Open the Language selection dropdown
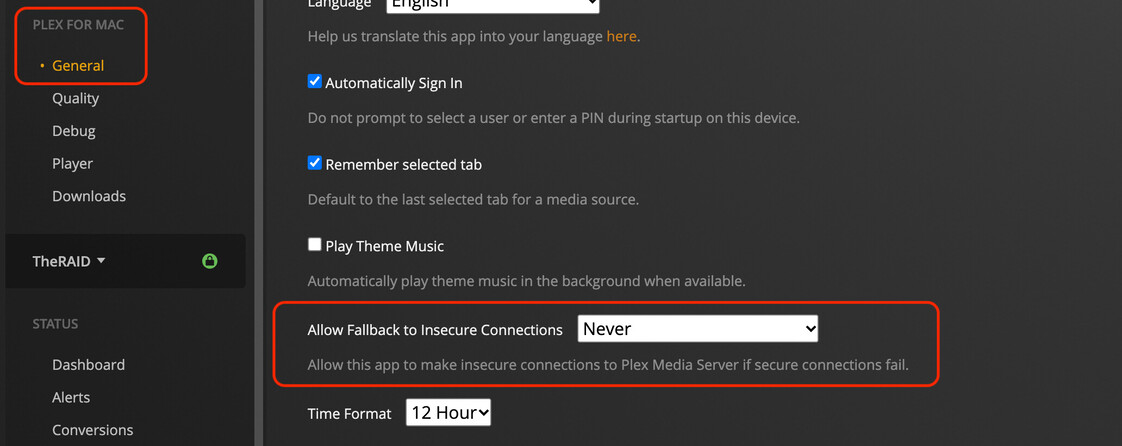The height and width of the screenshot is (446, 1122). (492, 5)
